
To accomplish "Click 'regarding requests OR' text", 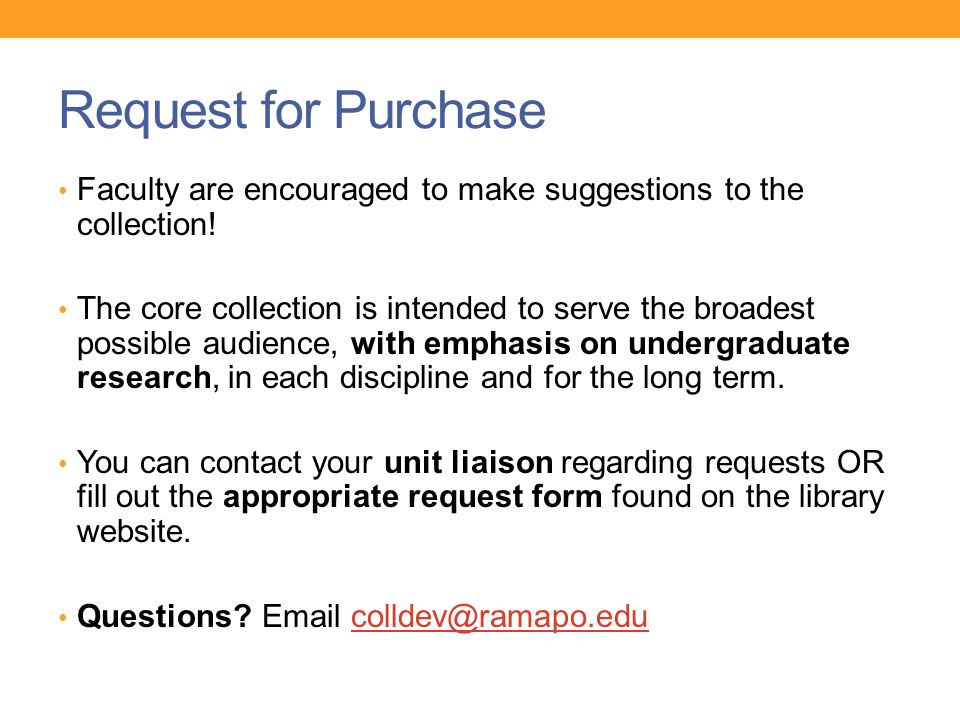I will coord(722,463).
